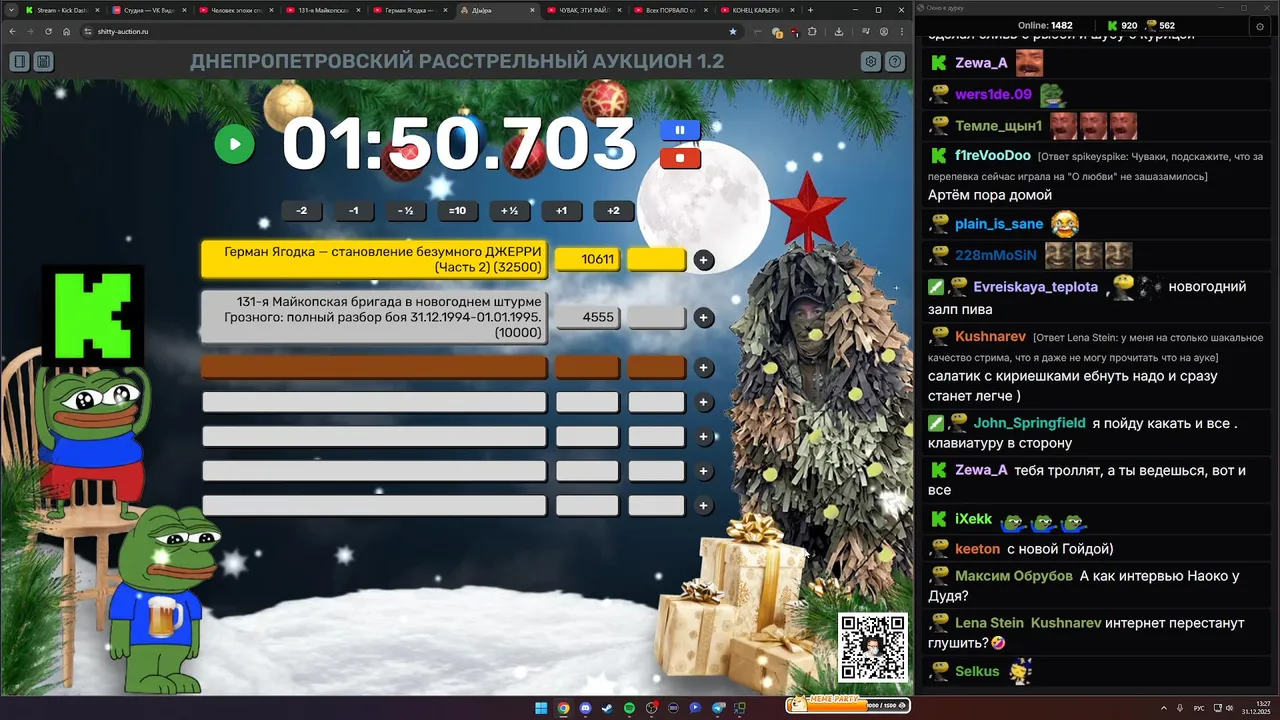Click the shitty-auction.ru address bar
The height and width of the screenshot is (720, 1280).
click(410, 31)
